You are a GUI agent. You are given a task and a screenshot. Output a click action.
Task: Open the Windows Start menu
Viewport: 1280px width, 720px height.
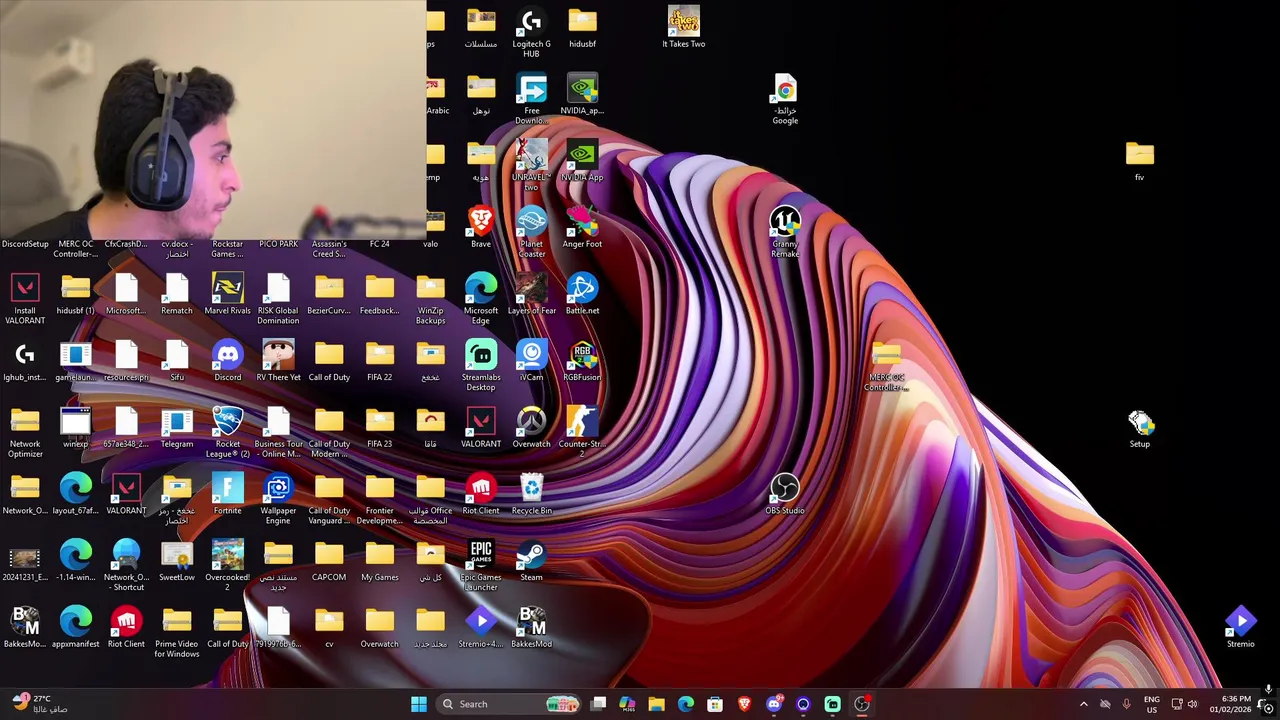pyautogui.click(x=419, y=704)
